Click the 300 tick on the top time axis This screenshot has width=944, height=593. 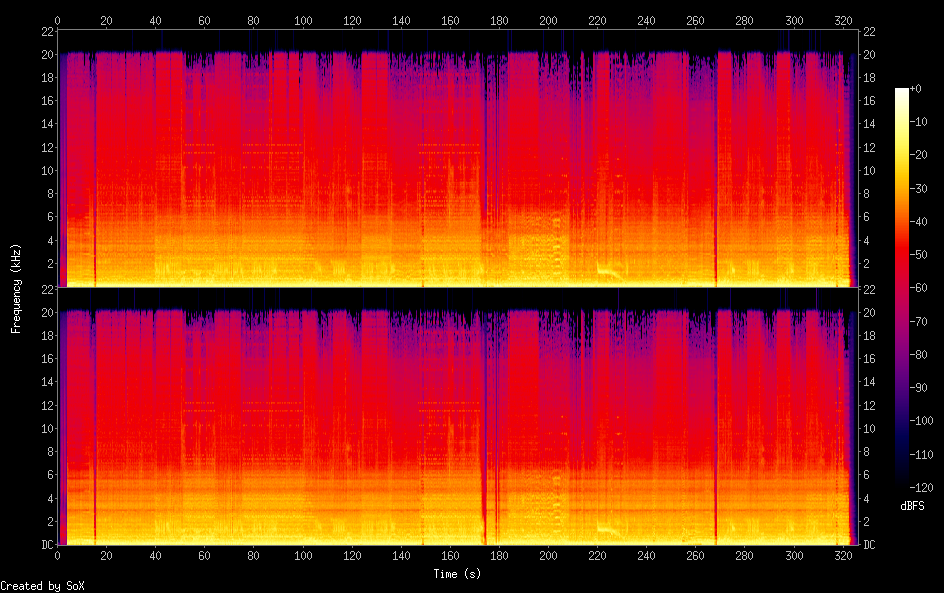click(x=794, y=20)
